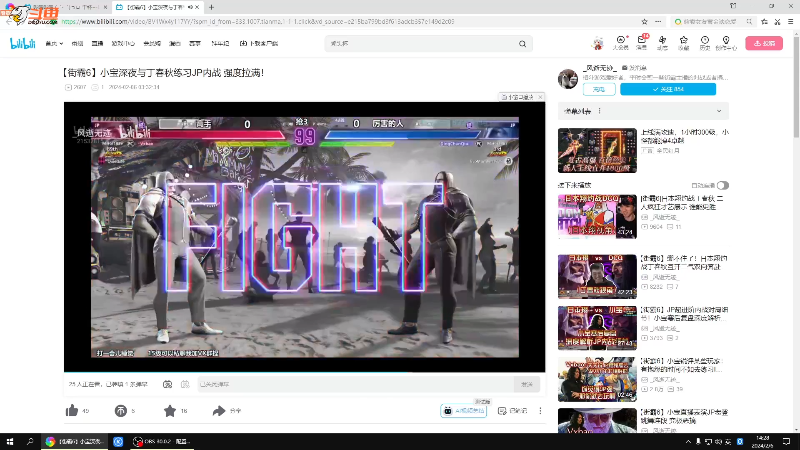800x450 pixels.
Task: Open the Windows Start button
Action: pyautogui.click(x=10, y=441)
